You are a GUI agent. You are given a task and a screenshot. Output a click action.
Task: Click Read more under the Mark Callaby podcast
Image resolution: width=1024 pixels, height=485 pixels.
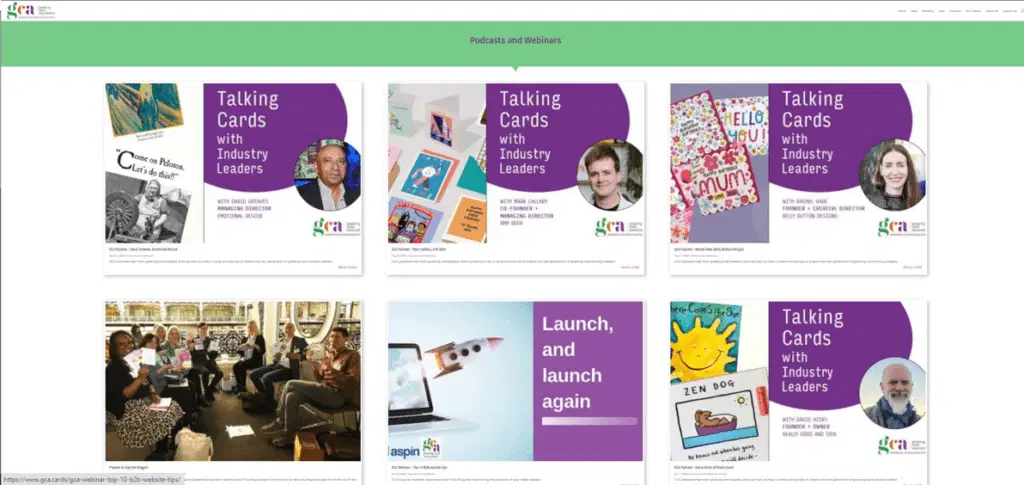629,267
